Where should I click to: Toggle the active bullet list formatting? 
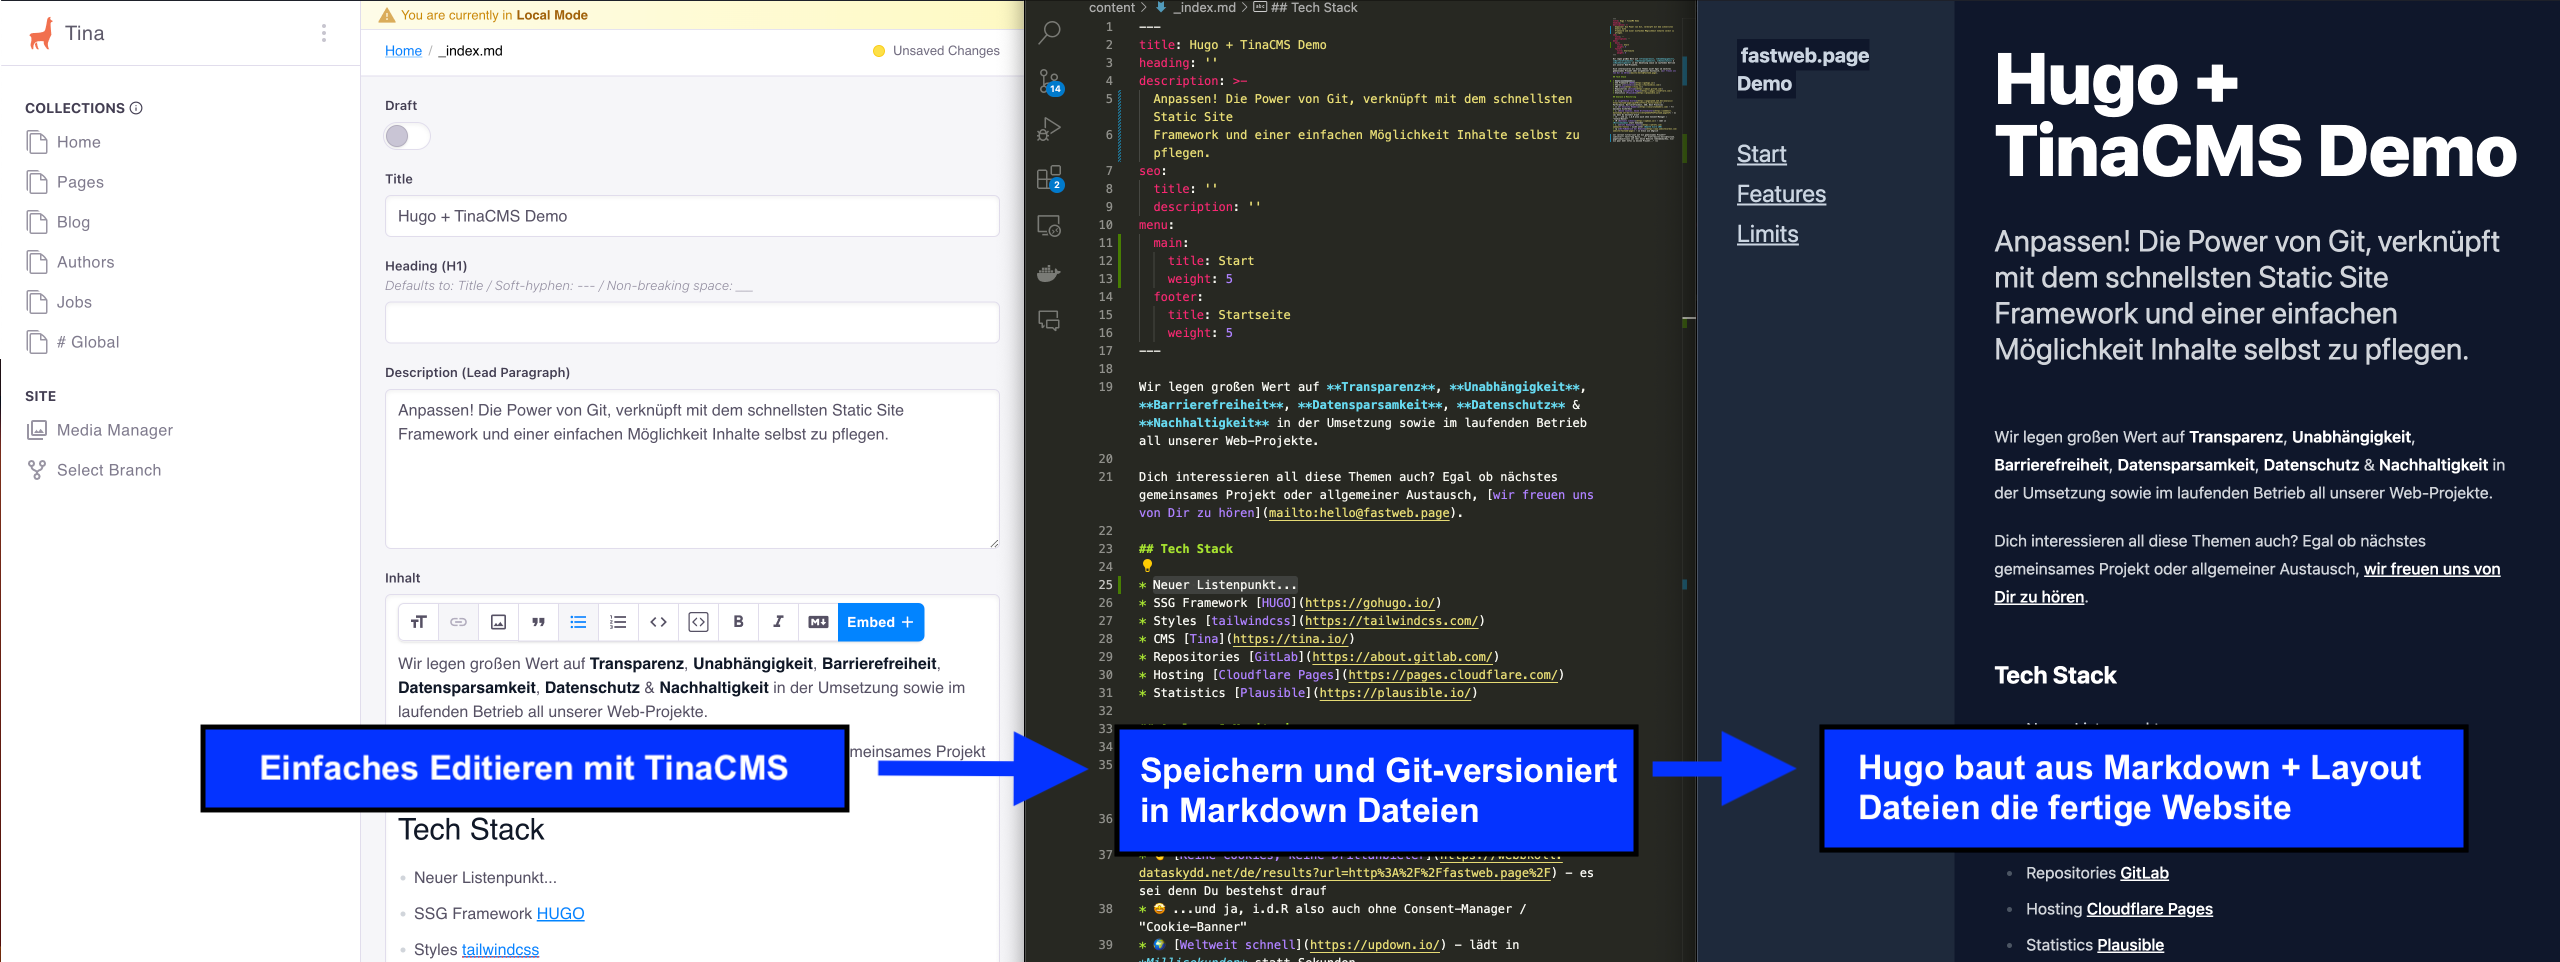(578, 621)
